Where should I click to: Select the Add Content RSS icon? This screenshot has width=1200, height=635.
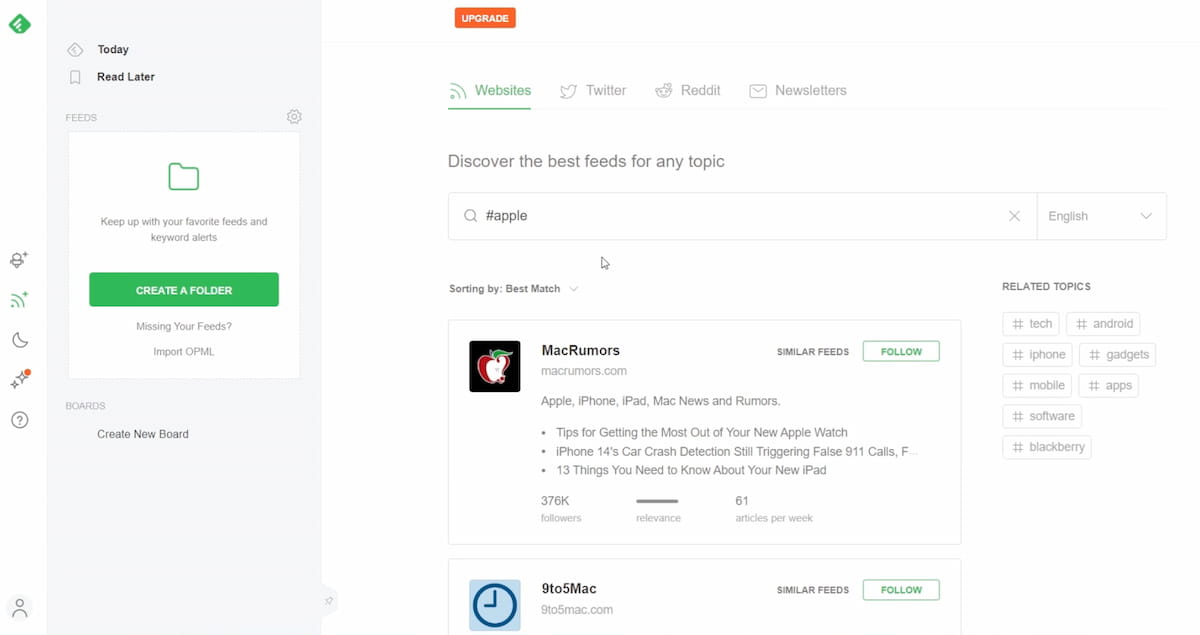[19, 299]
